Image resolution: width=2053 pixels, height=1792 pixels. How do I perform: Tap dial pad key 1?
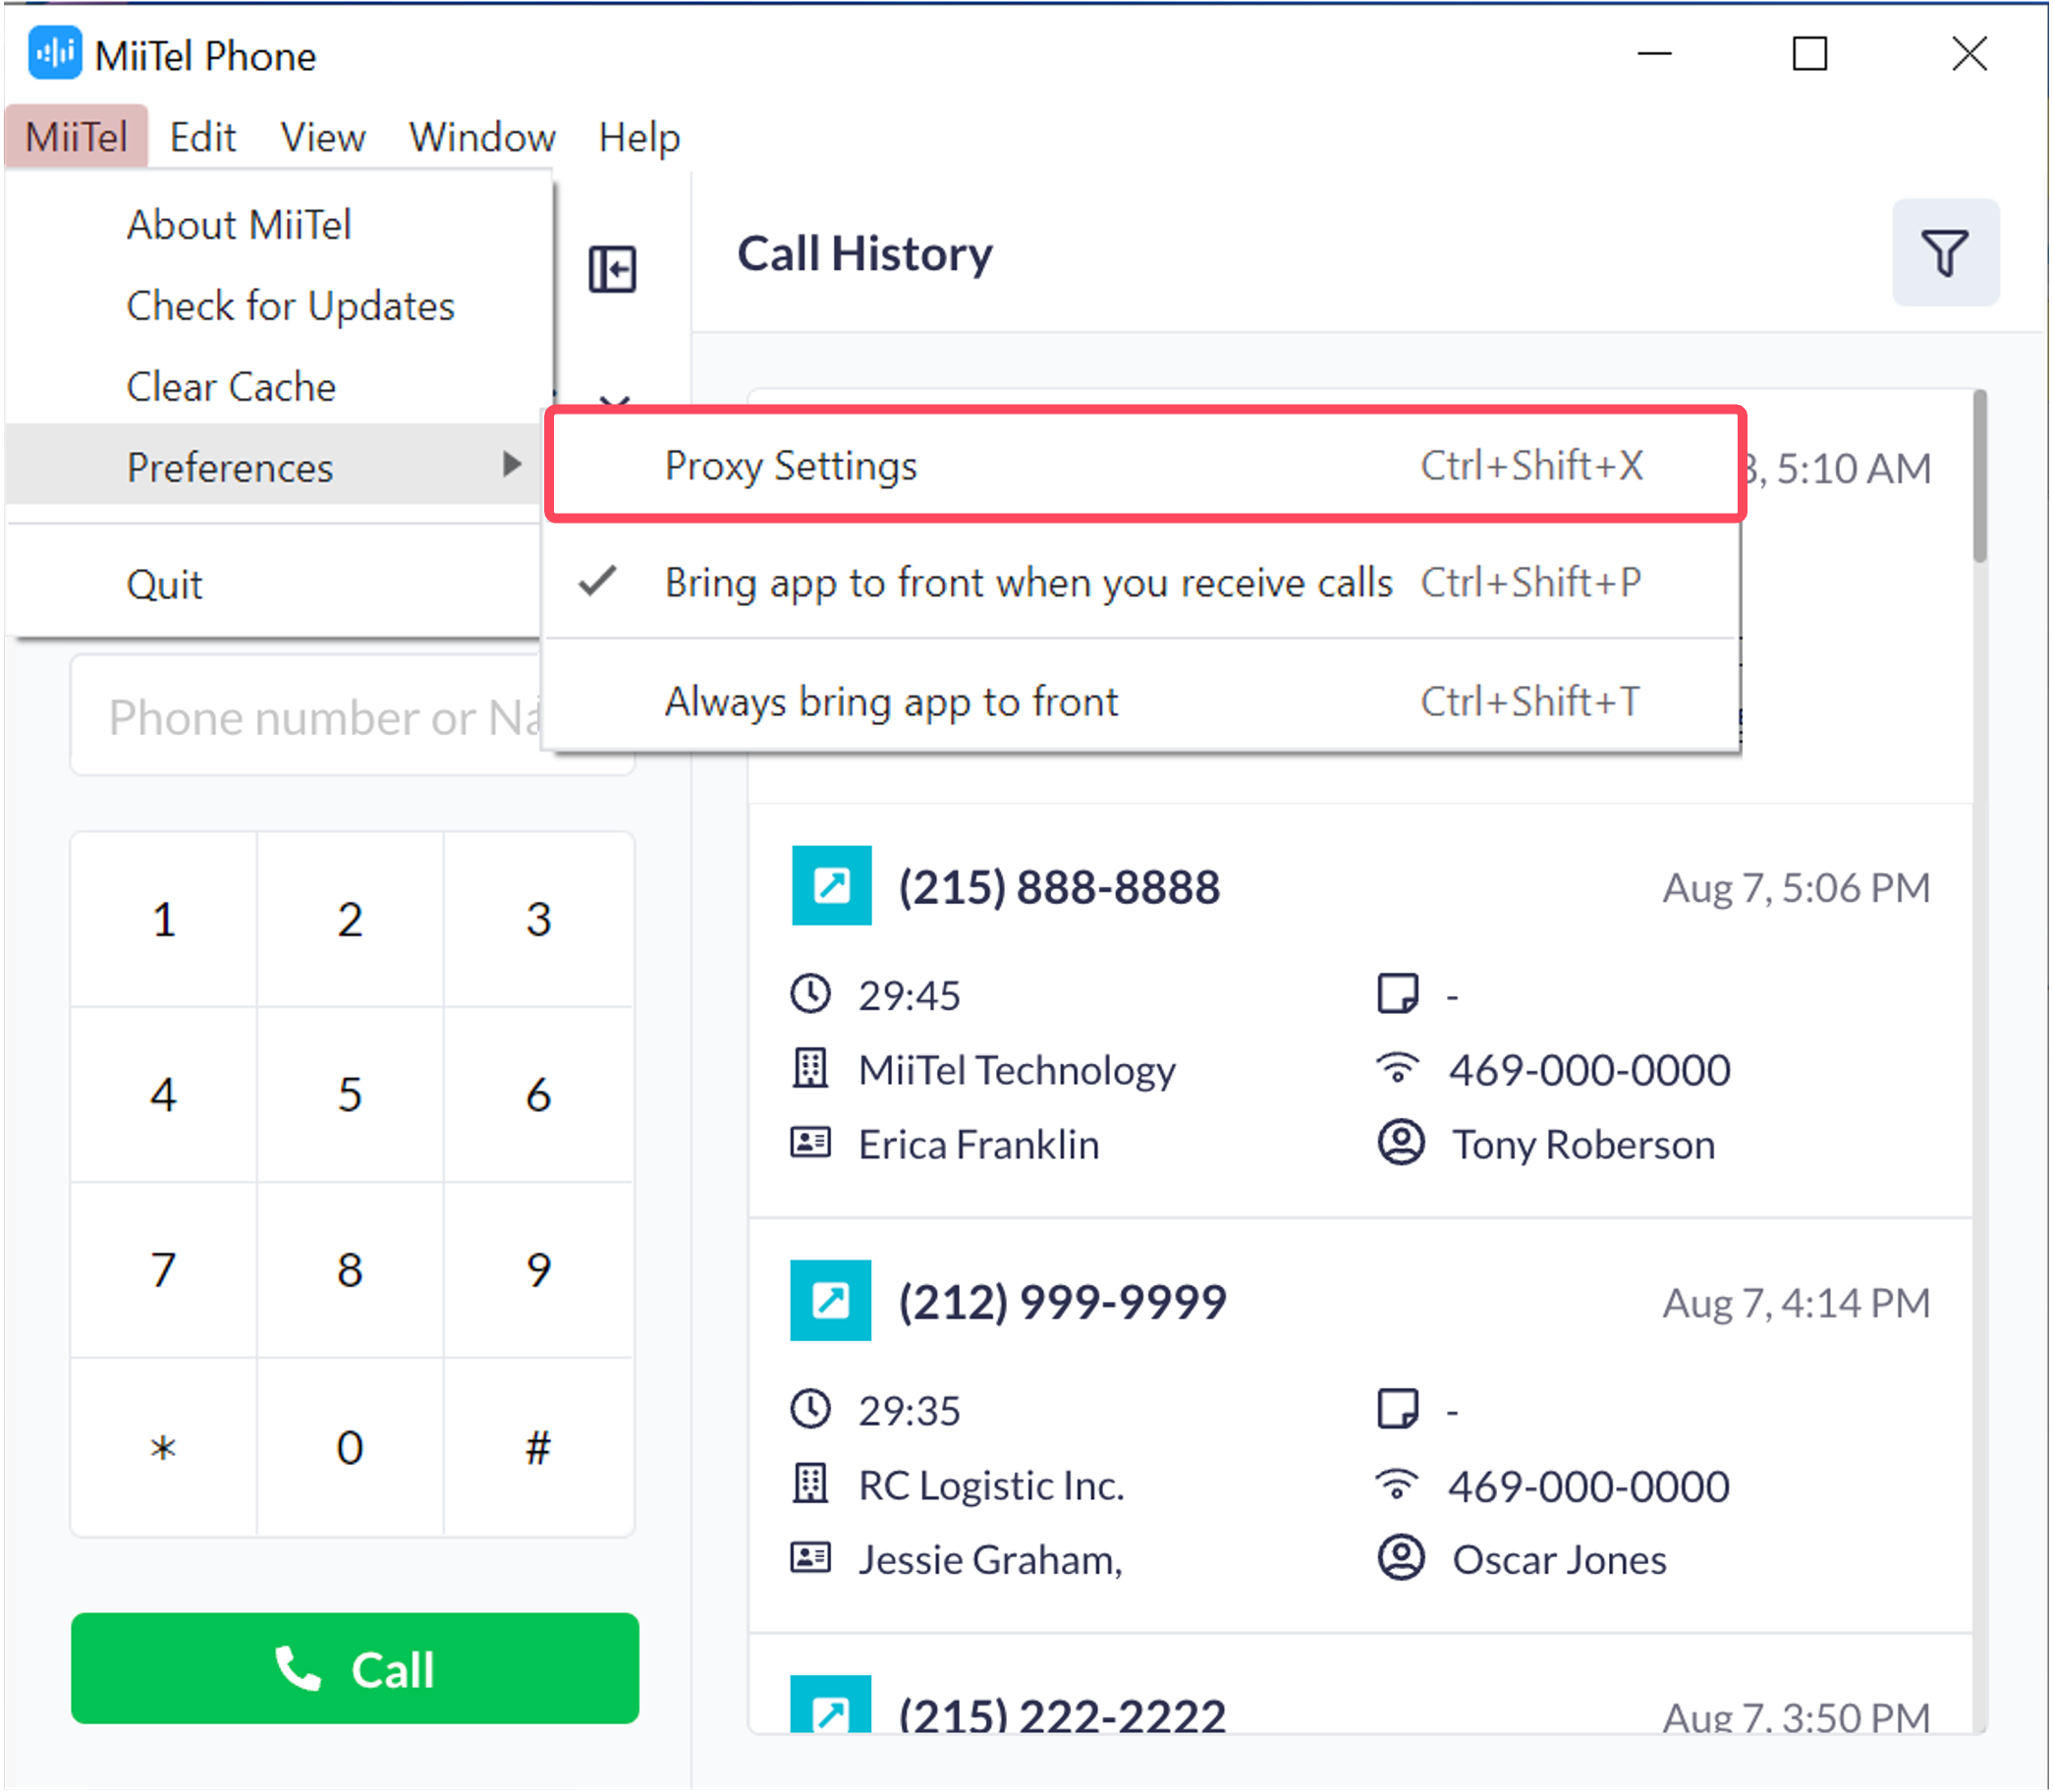pyautogui.click(x=164, y=919)
